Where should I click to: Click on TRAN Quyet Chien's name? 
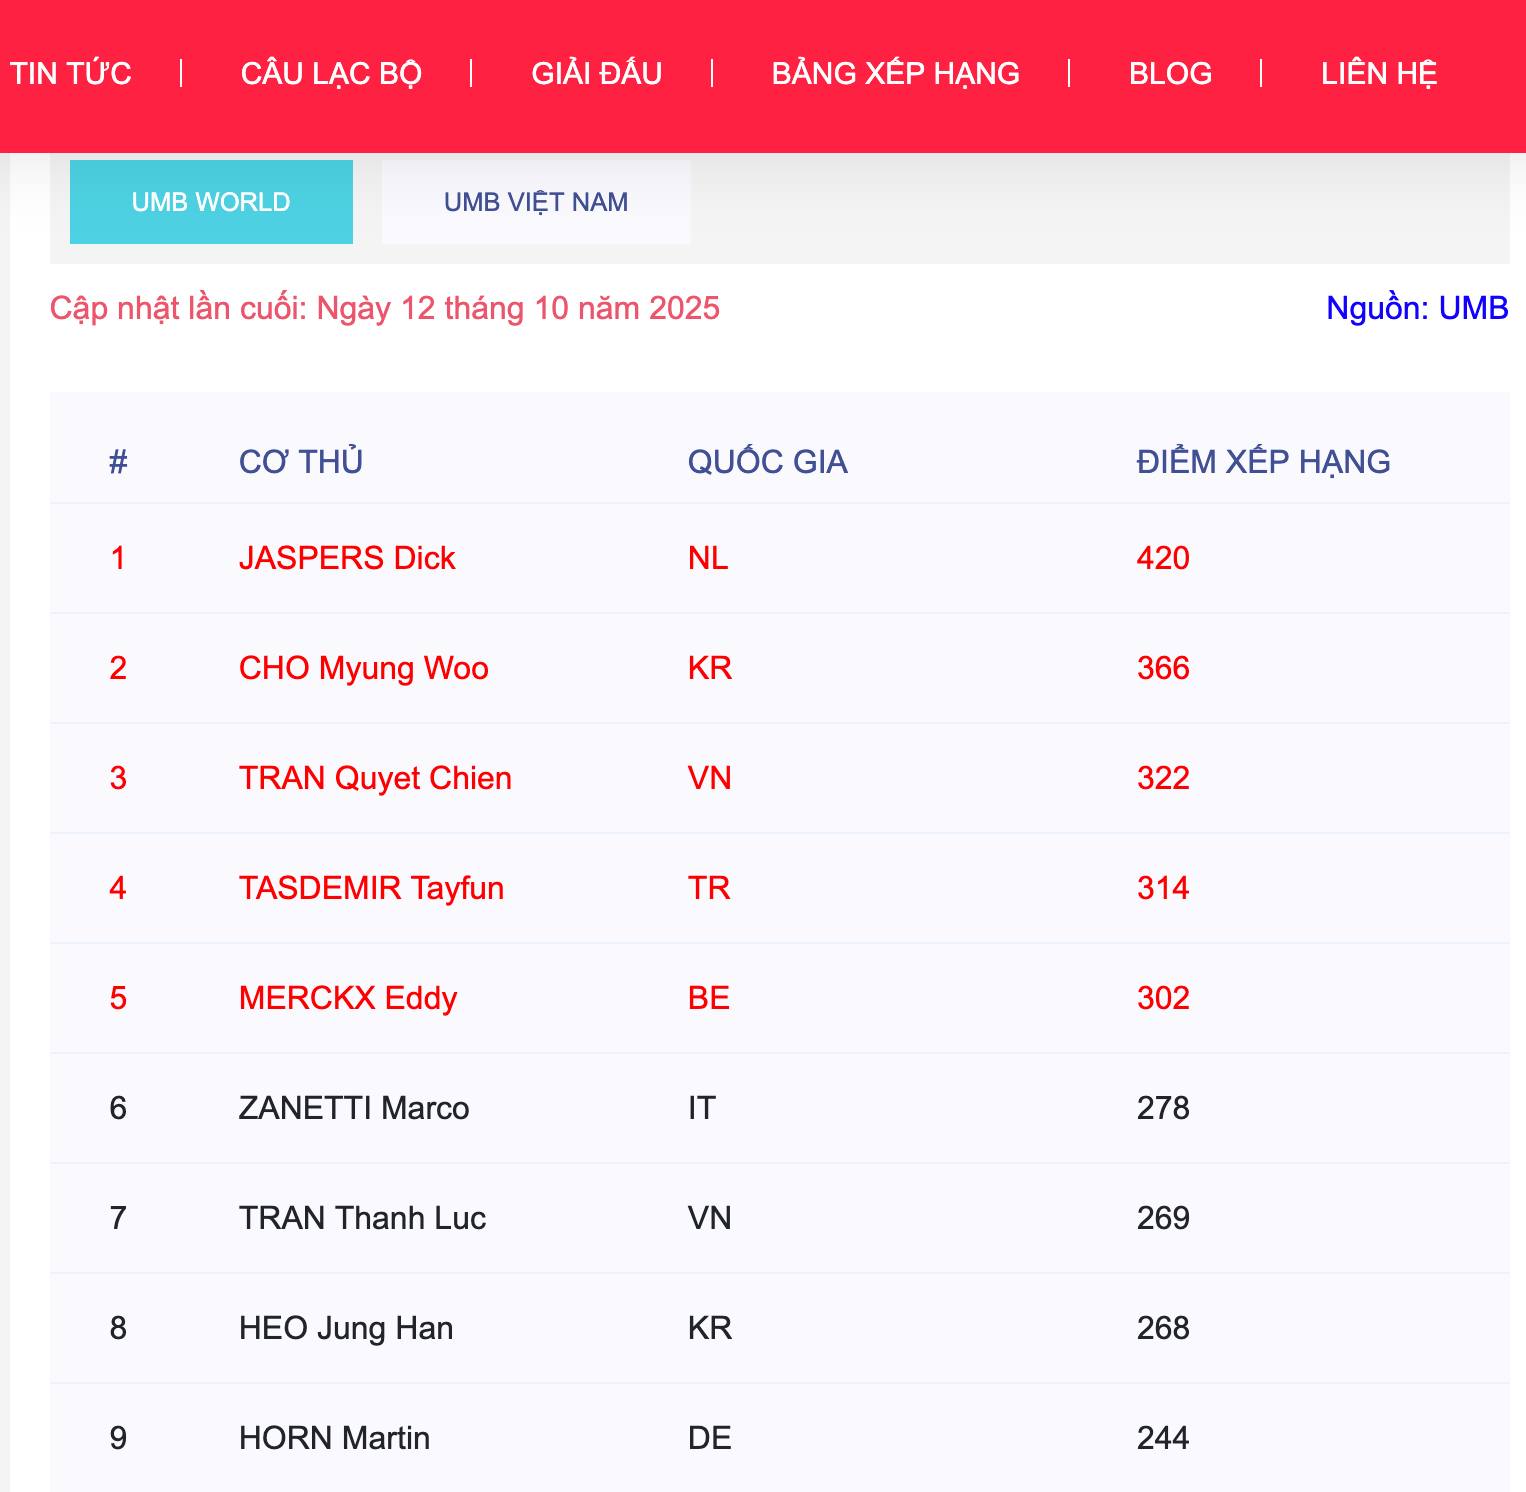click(375, 778)
